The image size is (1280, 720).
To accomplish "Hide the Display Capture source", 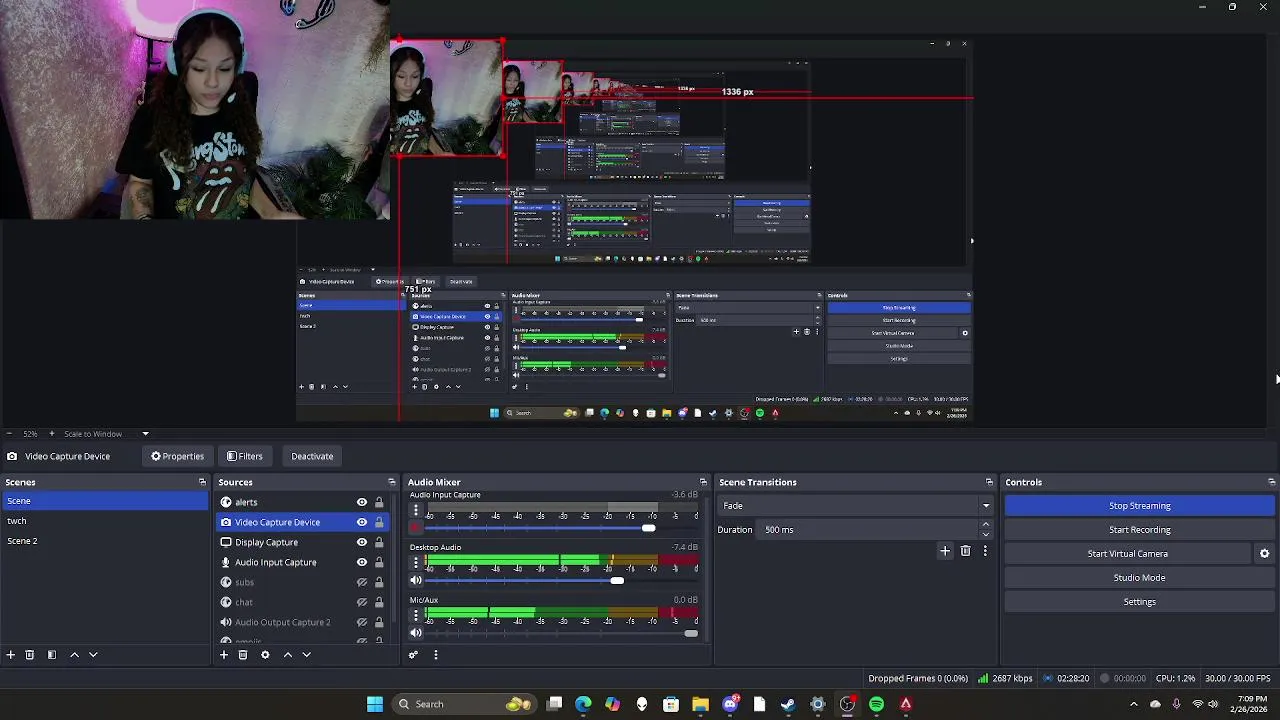I will click(362, 542).
